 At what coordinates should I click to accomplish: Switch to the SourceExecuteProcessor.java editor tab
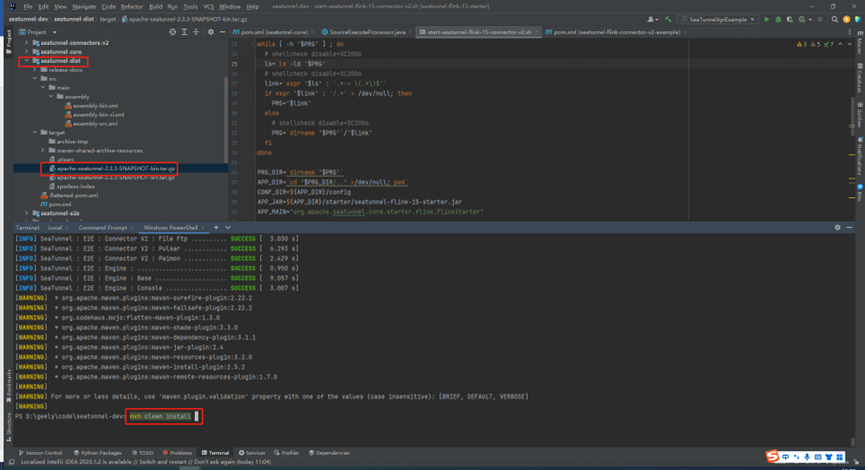pos(365,32)
